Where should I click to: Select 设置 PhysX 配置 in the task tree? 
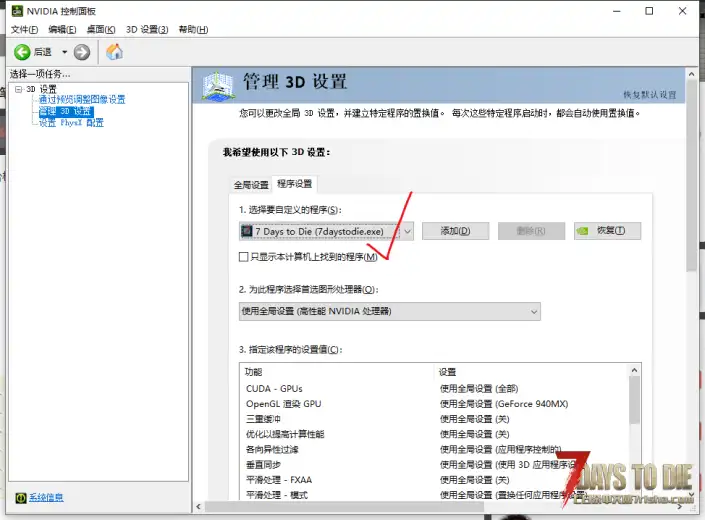(x=71, y=123)
